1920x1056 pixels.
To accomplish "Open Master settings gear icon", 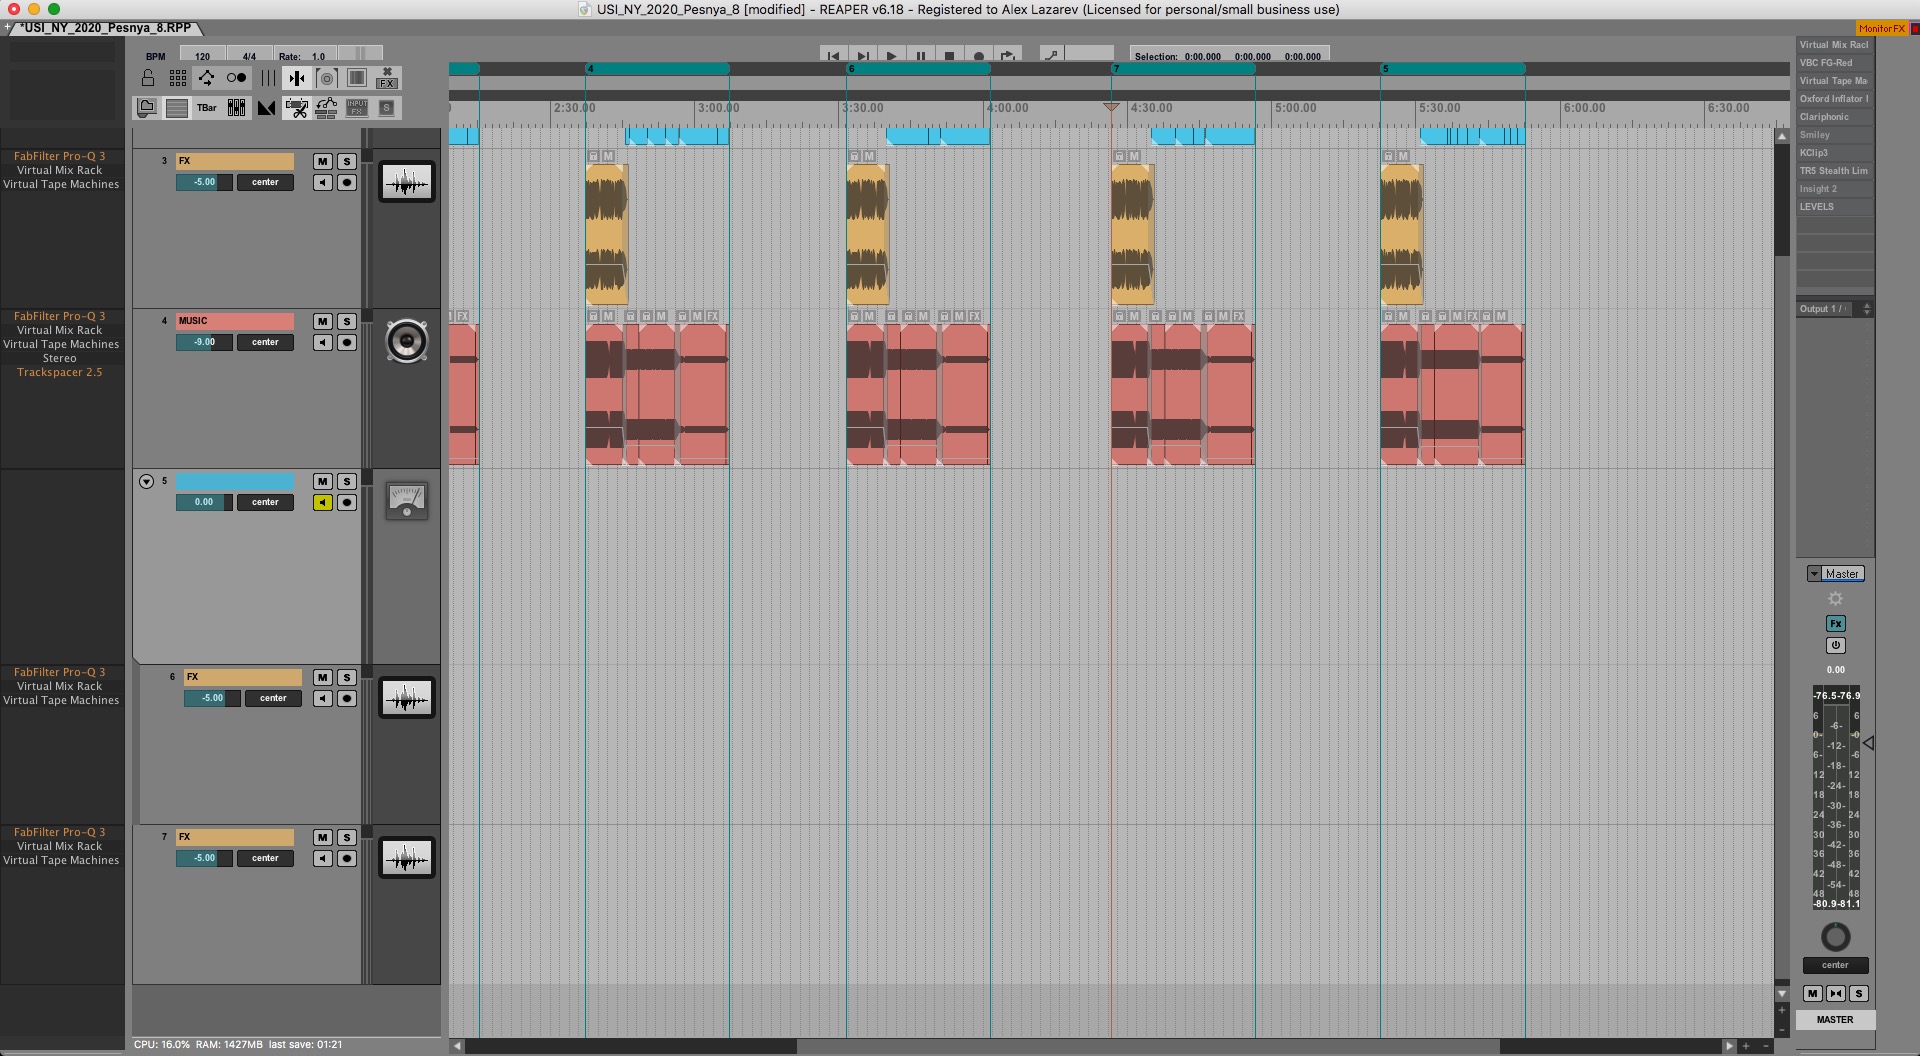I will 1836,599.
